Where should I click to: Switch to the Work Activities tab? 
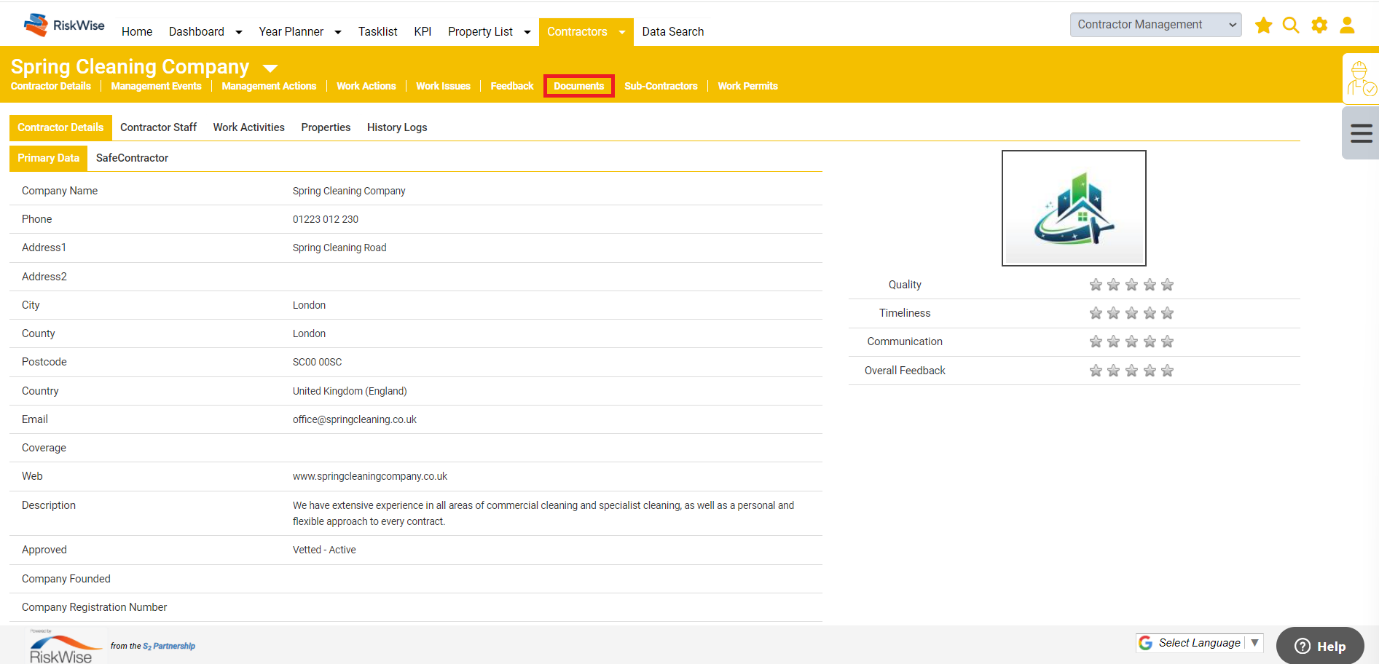pyautogui.click(x=249, y=128)
